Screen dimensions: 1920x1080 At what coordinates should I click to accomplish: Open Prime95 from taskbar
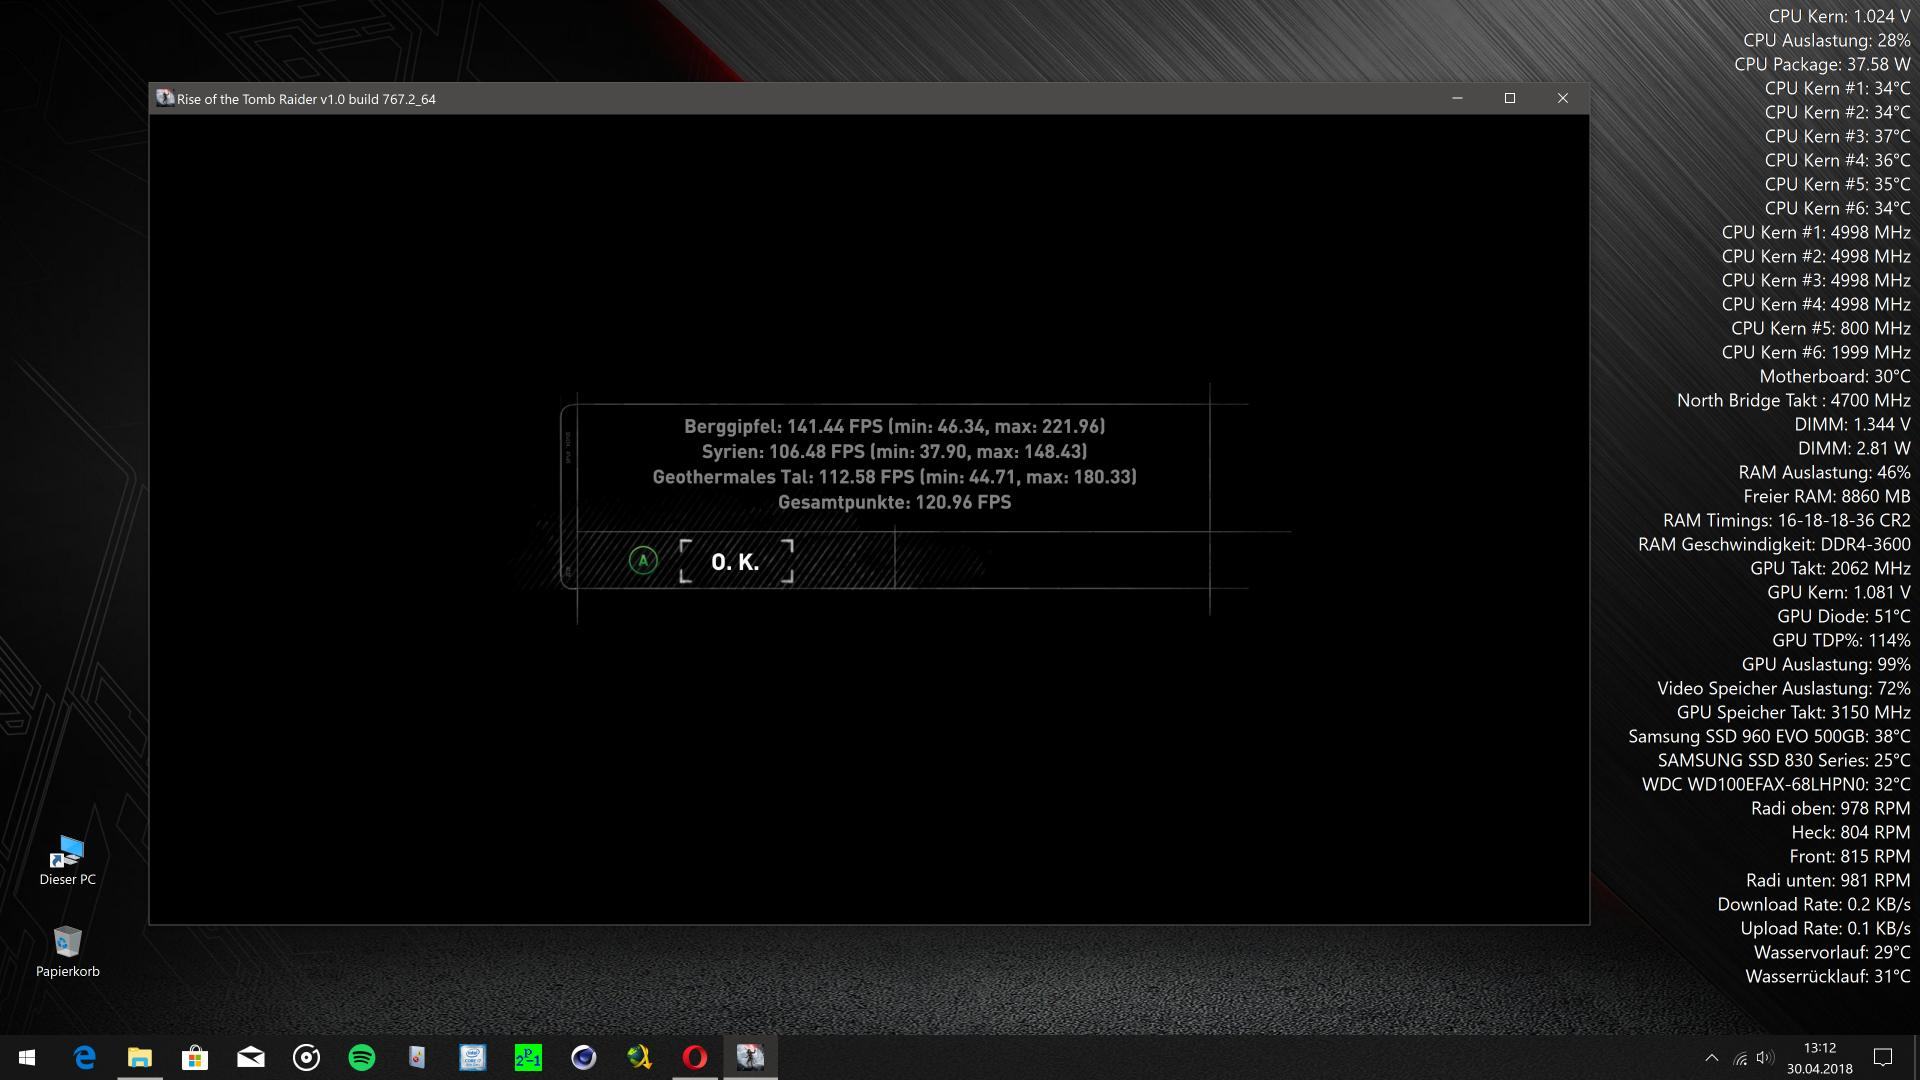(528, 1057)
